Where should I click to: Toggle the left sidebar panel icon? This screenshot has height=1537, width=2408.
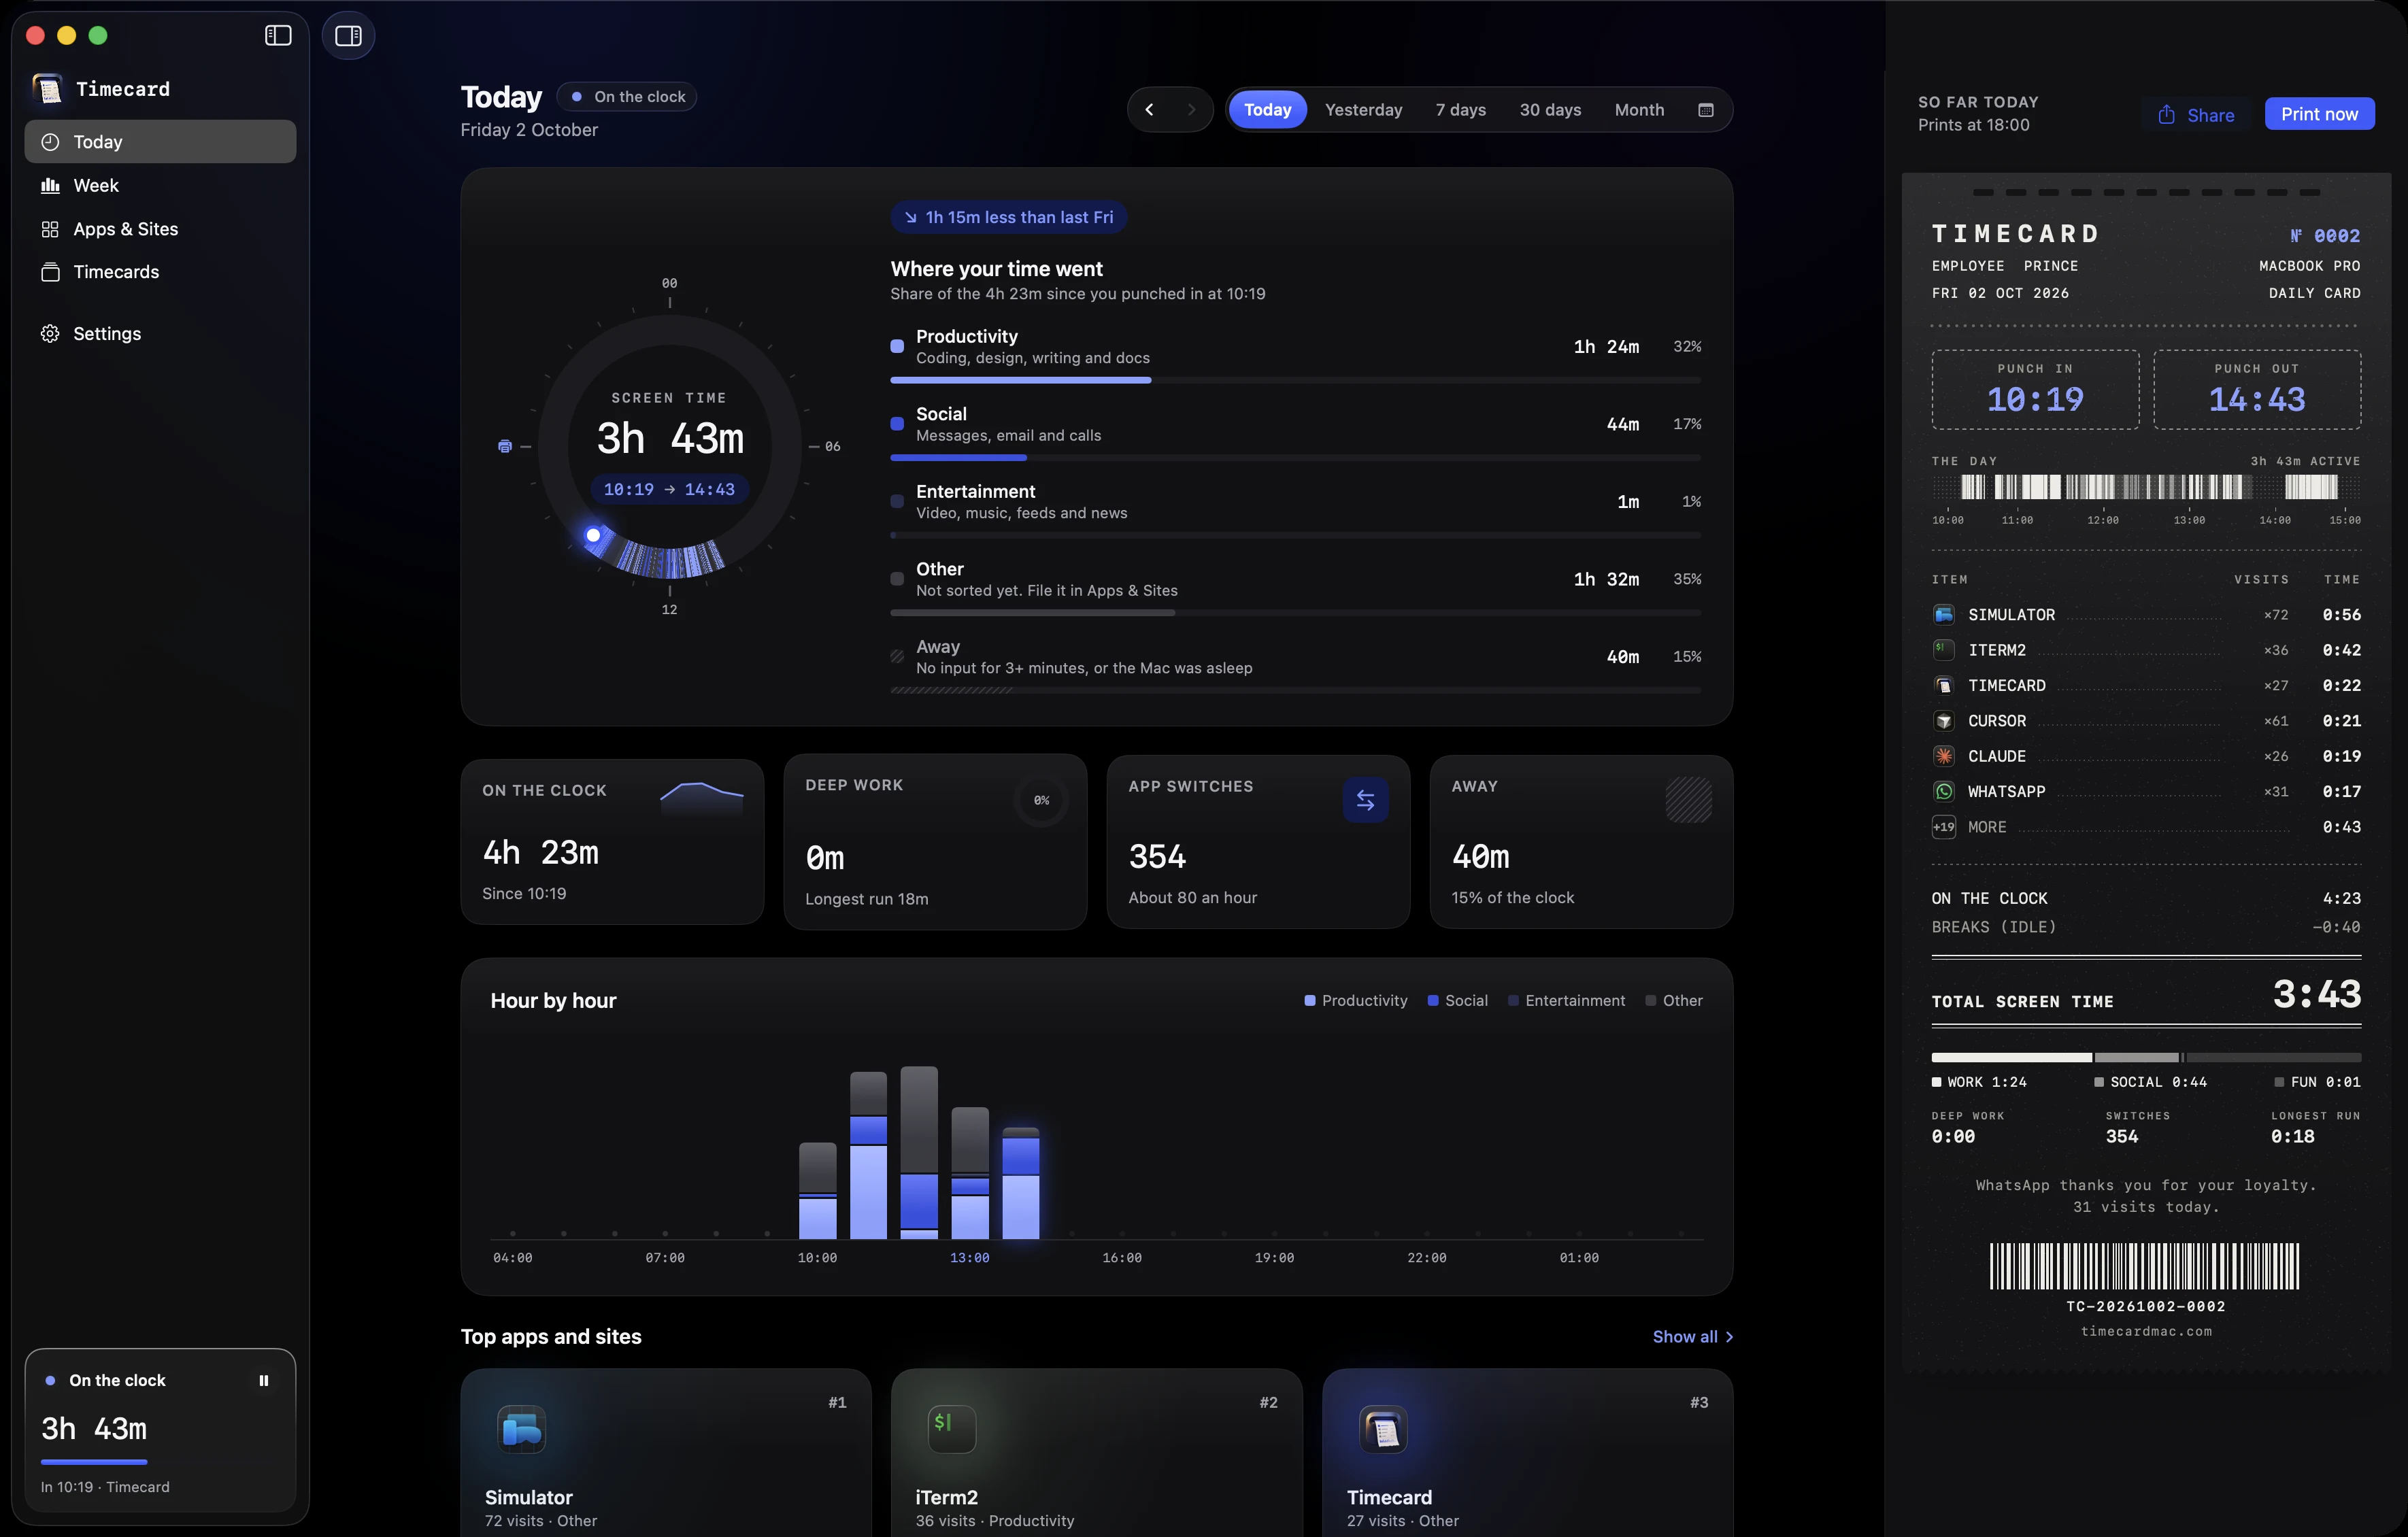[x=278, y=36]
